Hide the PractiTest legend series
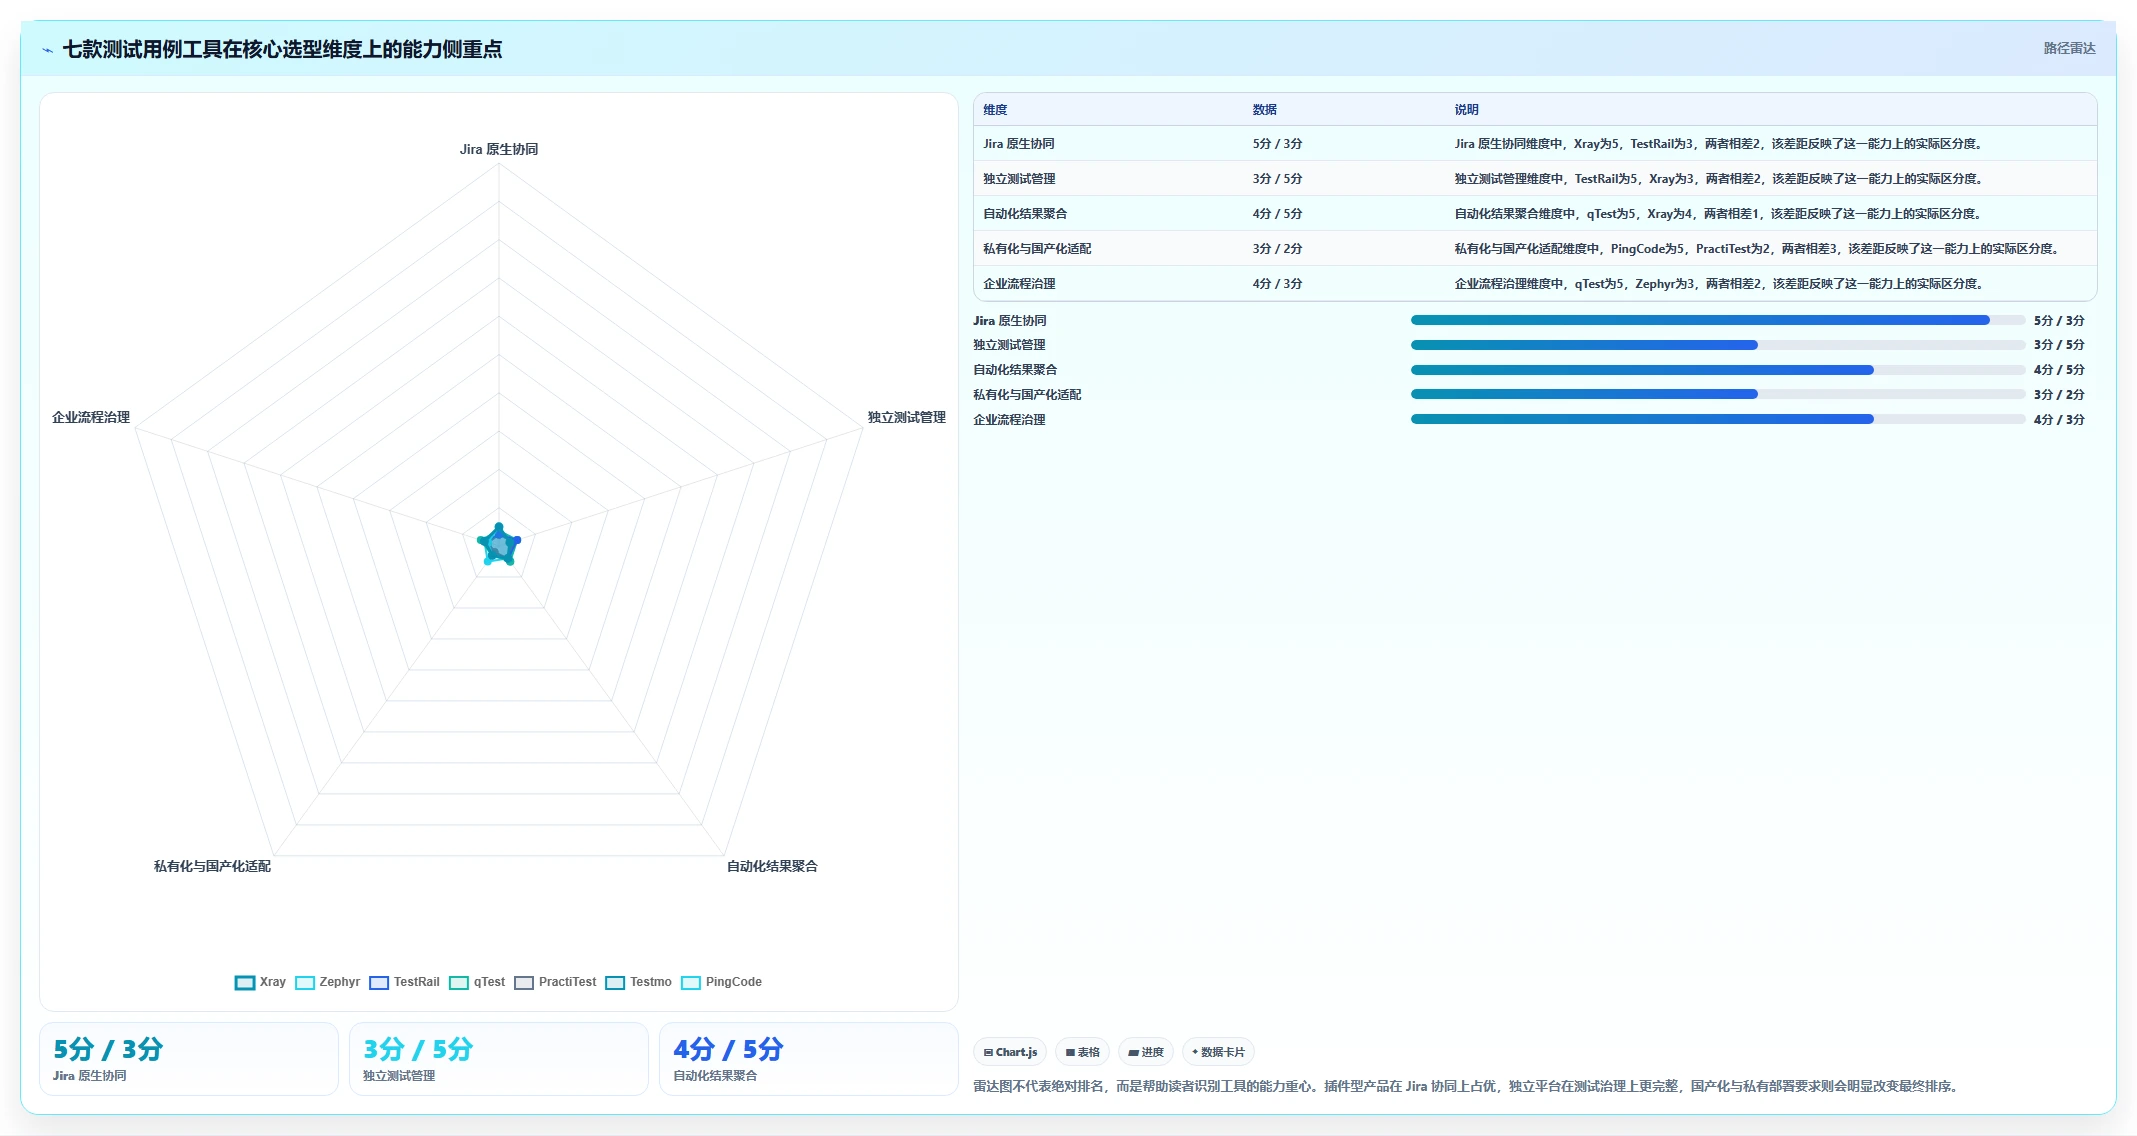The image size is (2137, 1136). (555, 982)
